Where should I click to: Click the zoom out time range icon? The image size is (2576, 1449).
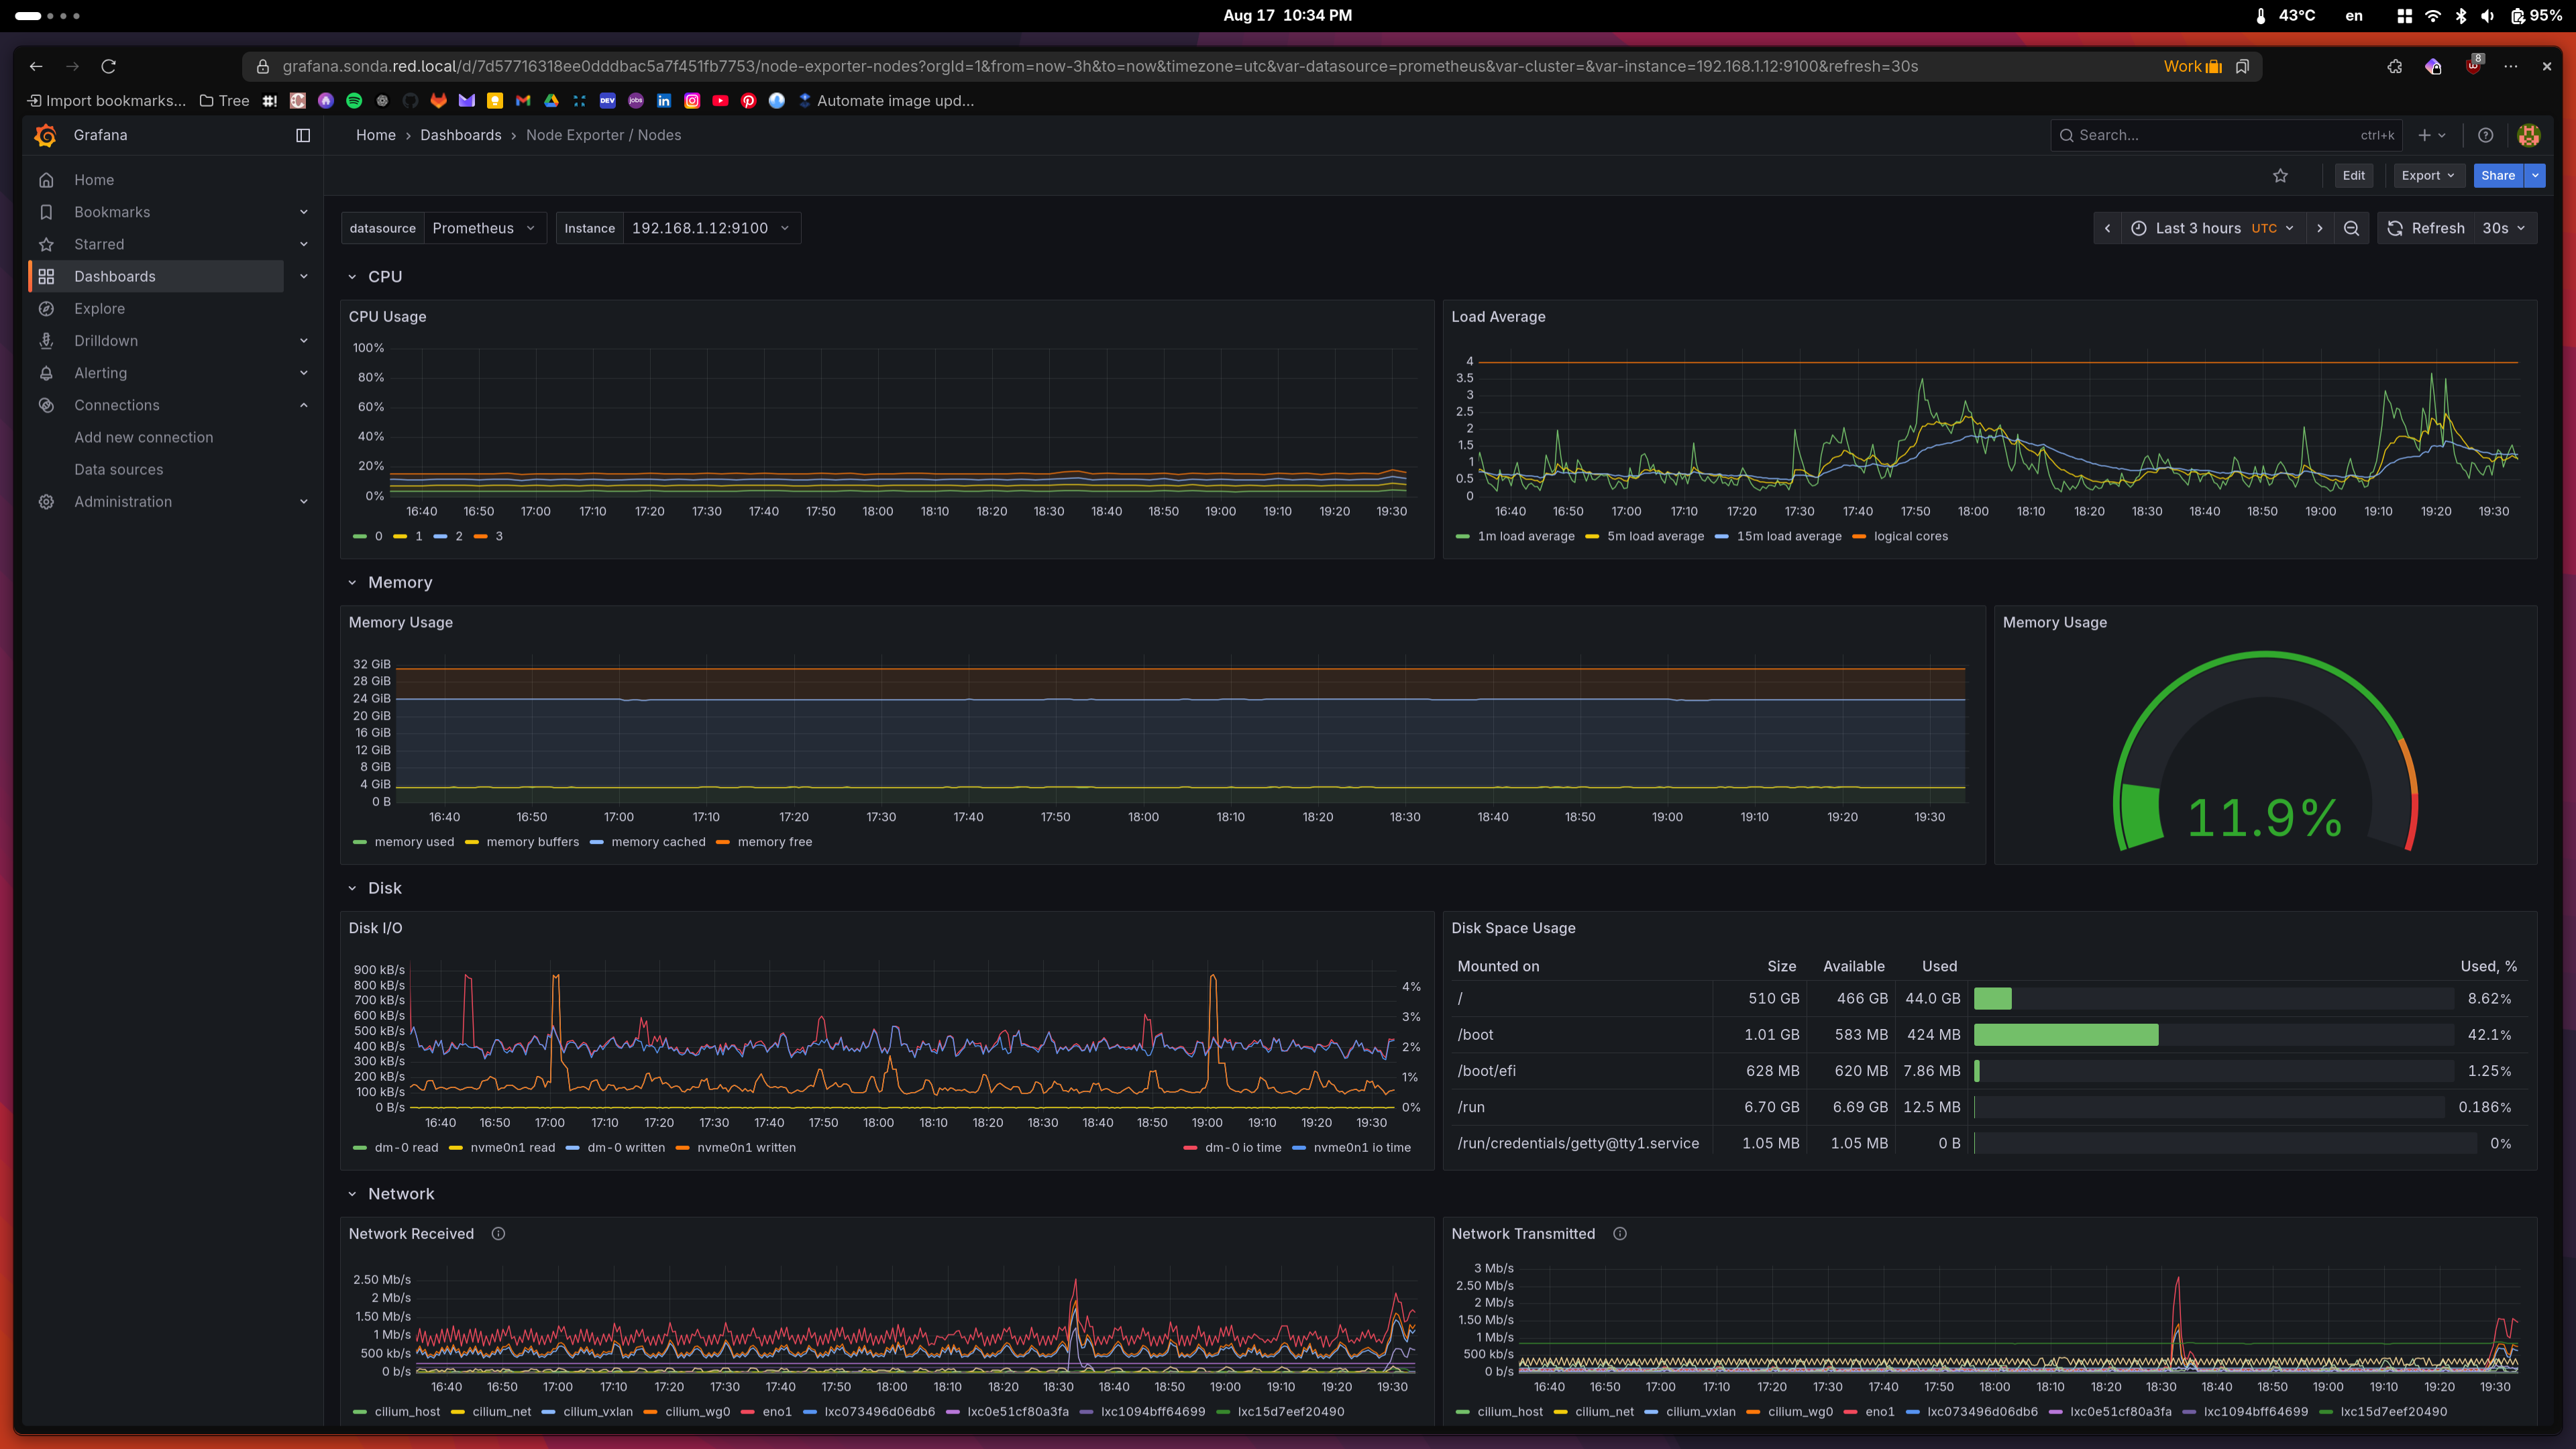pos(2351,228)
